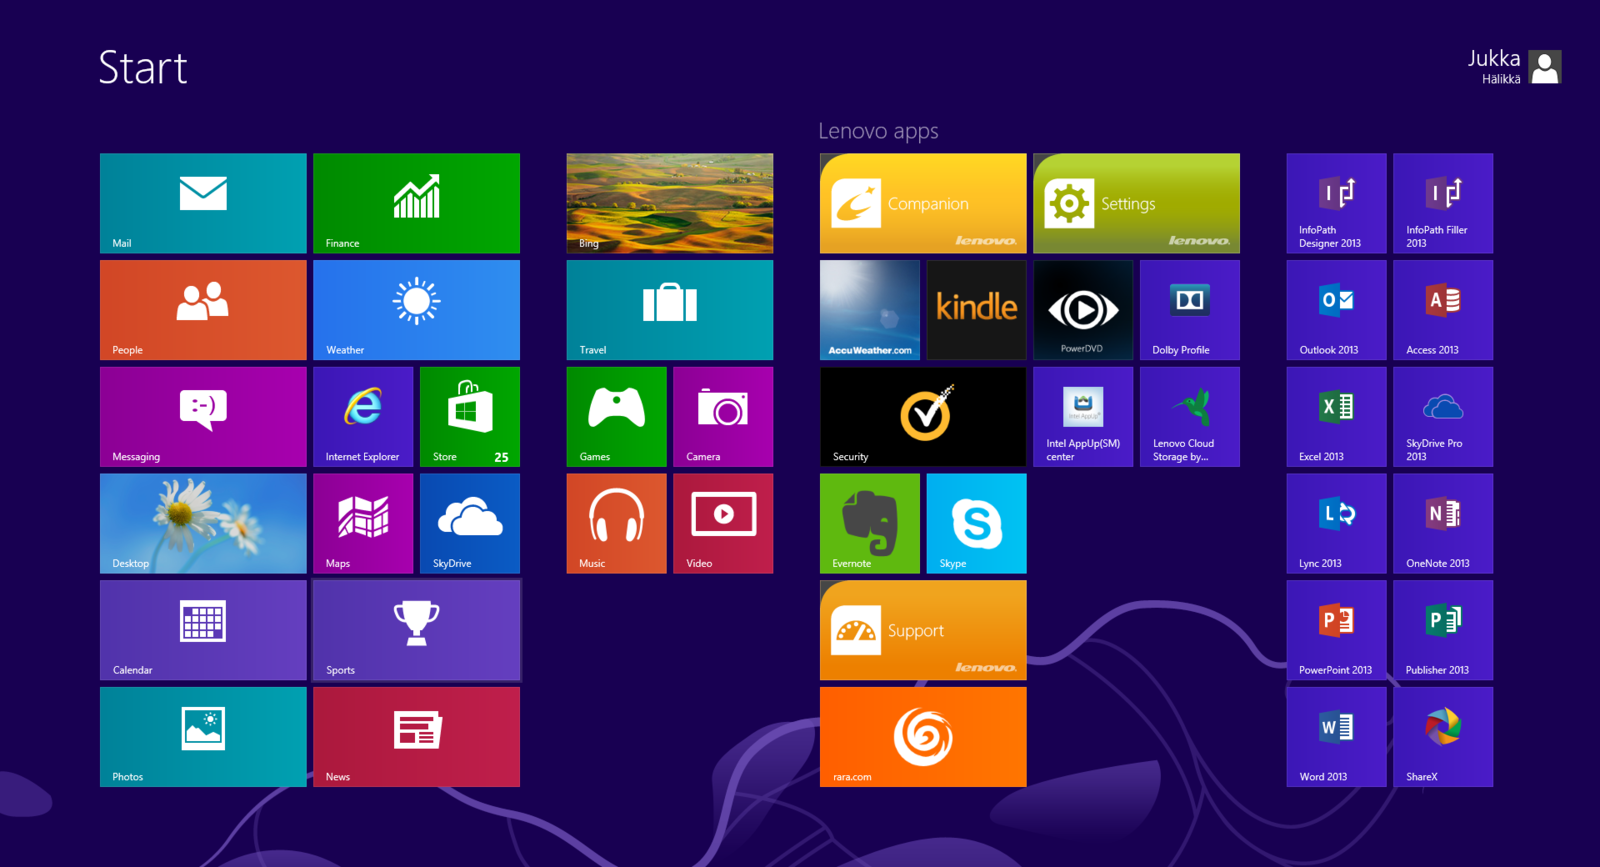Open the rara.com tile
The height and width of the screenshot is (867, 1600).
(923, 737)
